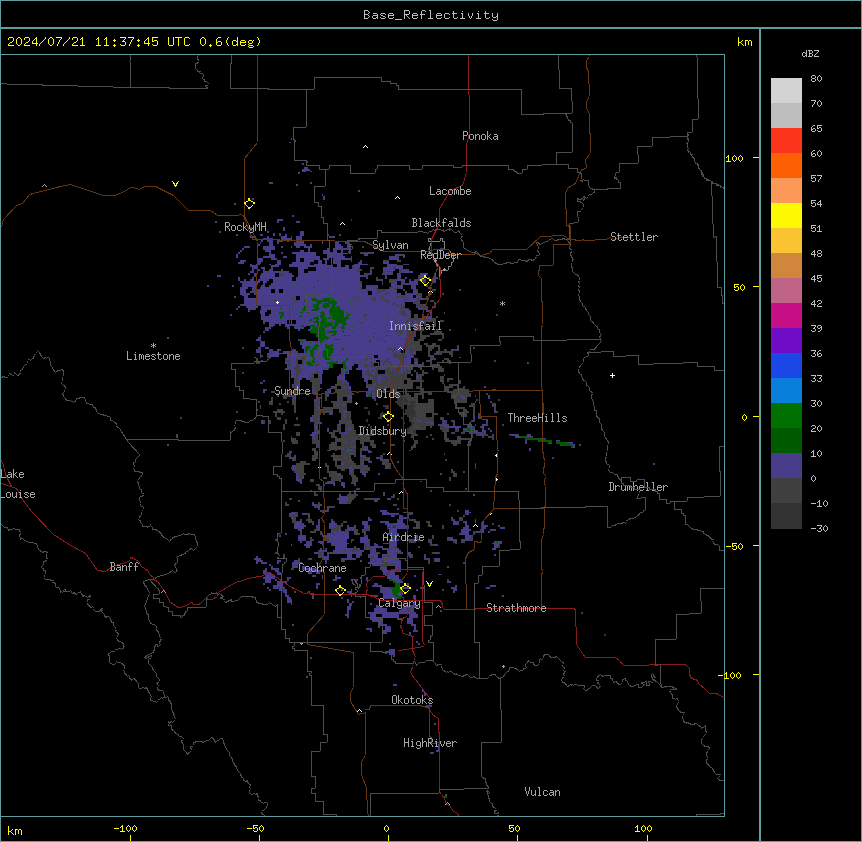The height and width of the screenshot is (842, 862).
Task: Pick the slate purple 10-0 dBZ swatch
Action: pos(786,466)
